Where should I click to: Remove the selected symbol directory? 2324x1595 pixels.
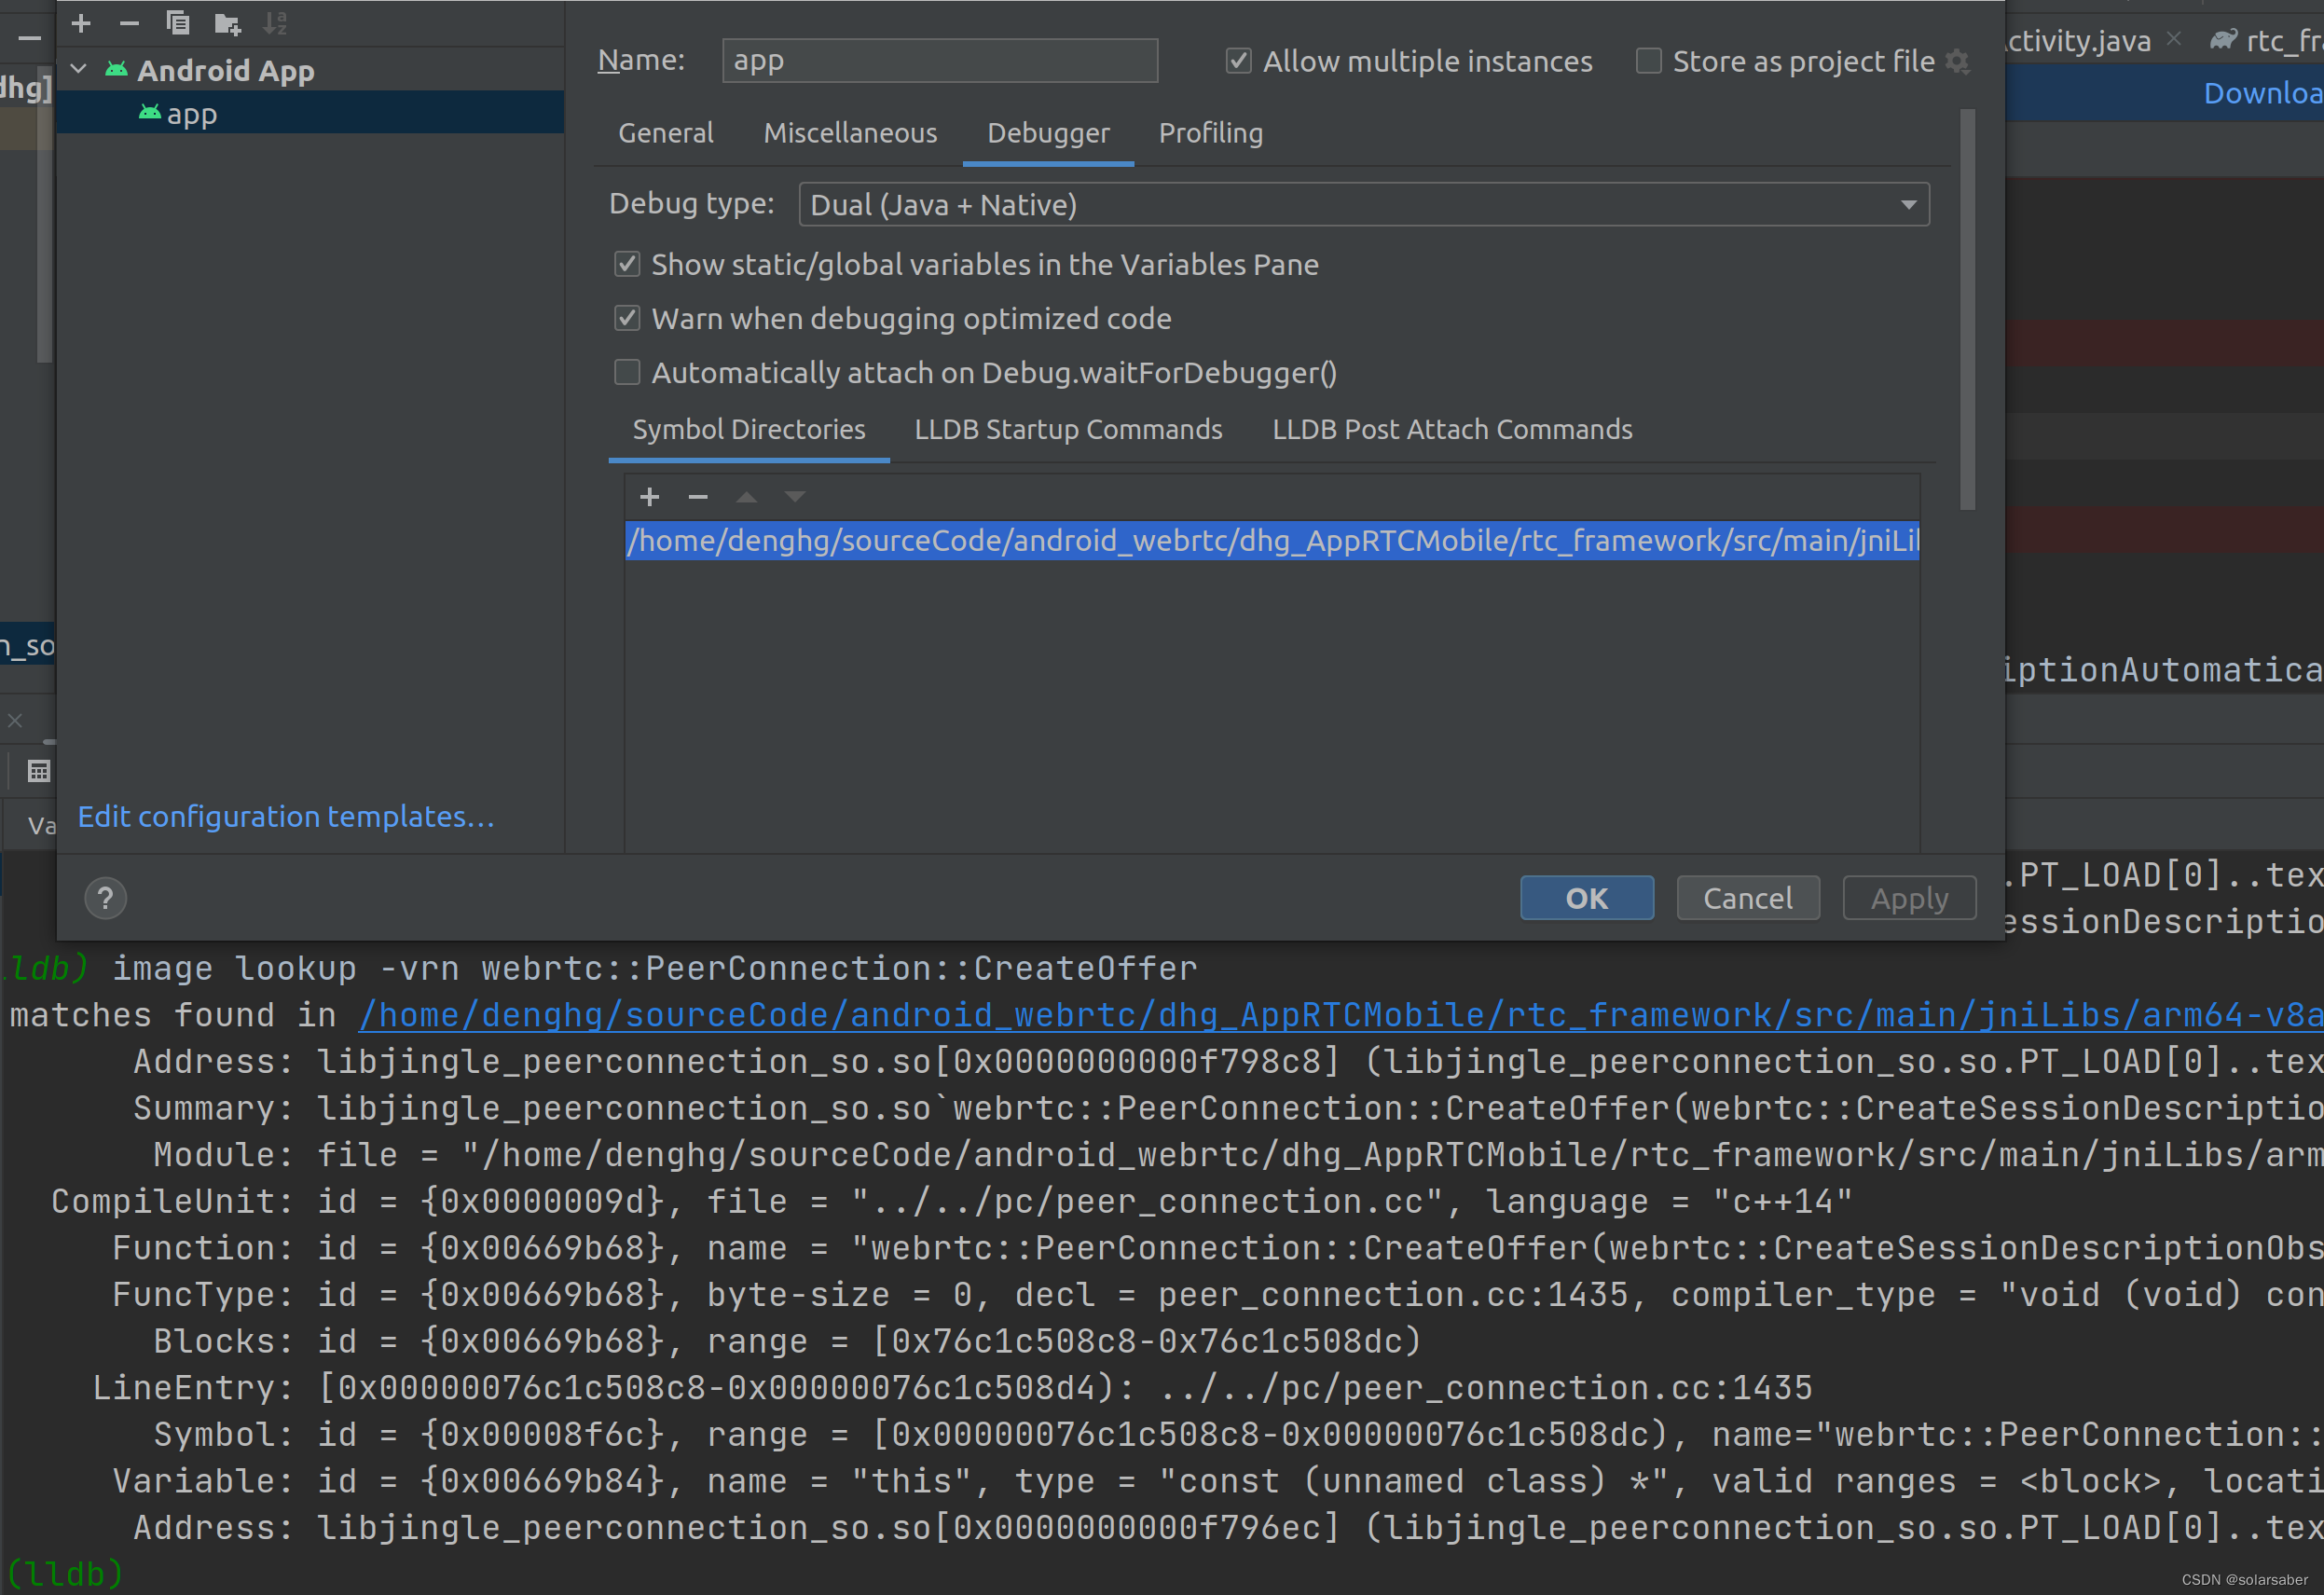coord(698,497)
